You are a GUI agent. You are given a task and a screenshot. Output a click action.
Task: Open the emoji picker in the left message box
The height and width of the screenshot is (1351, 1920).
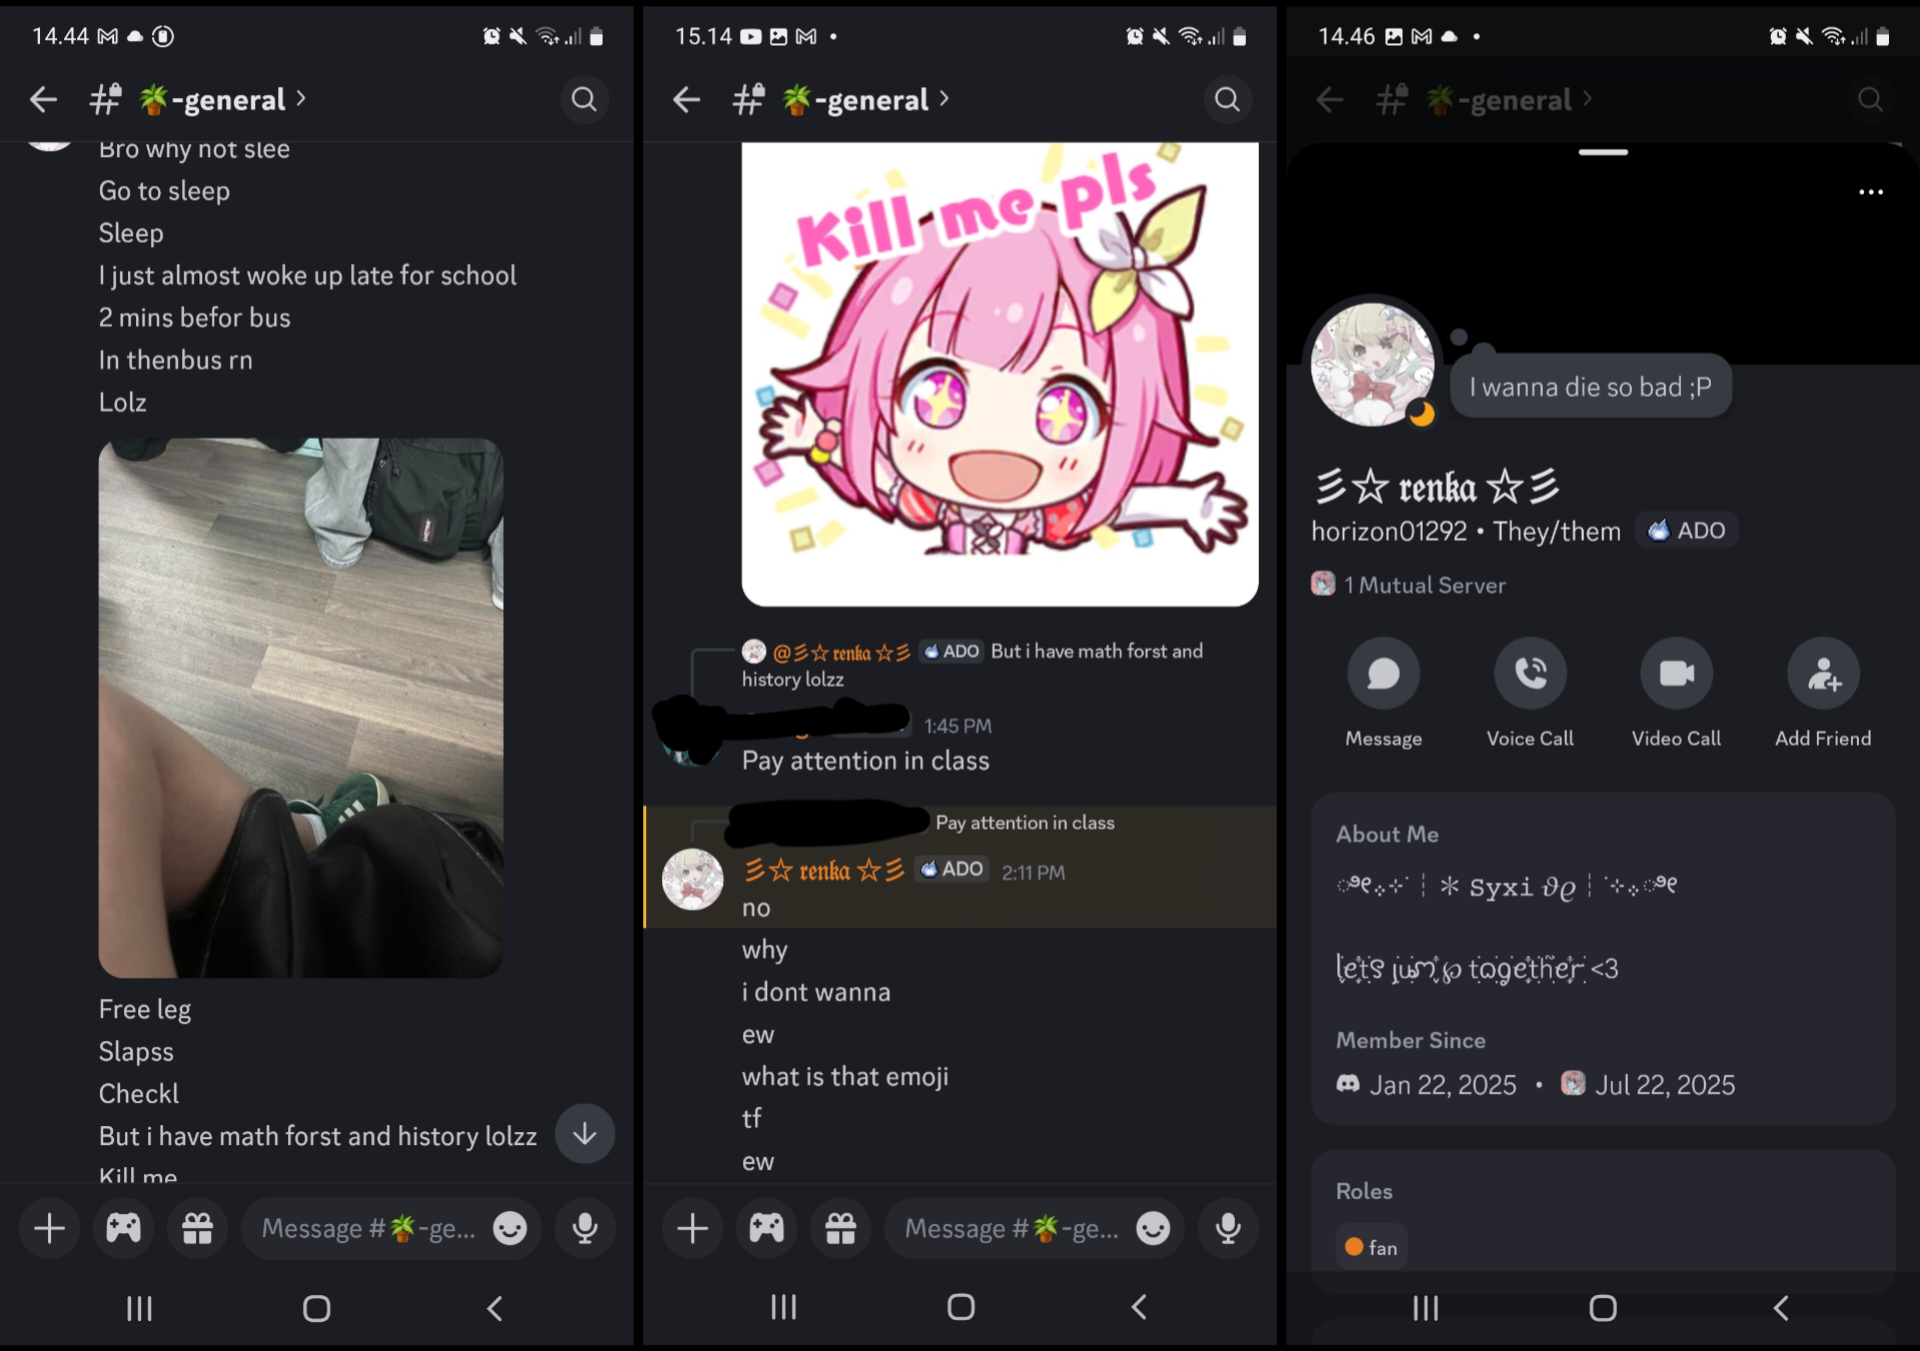pos(510,1228)
